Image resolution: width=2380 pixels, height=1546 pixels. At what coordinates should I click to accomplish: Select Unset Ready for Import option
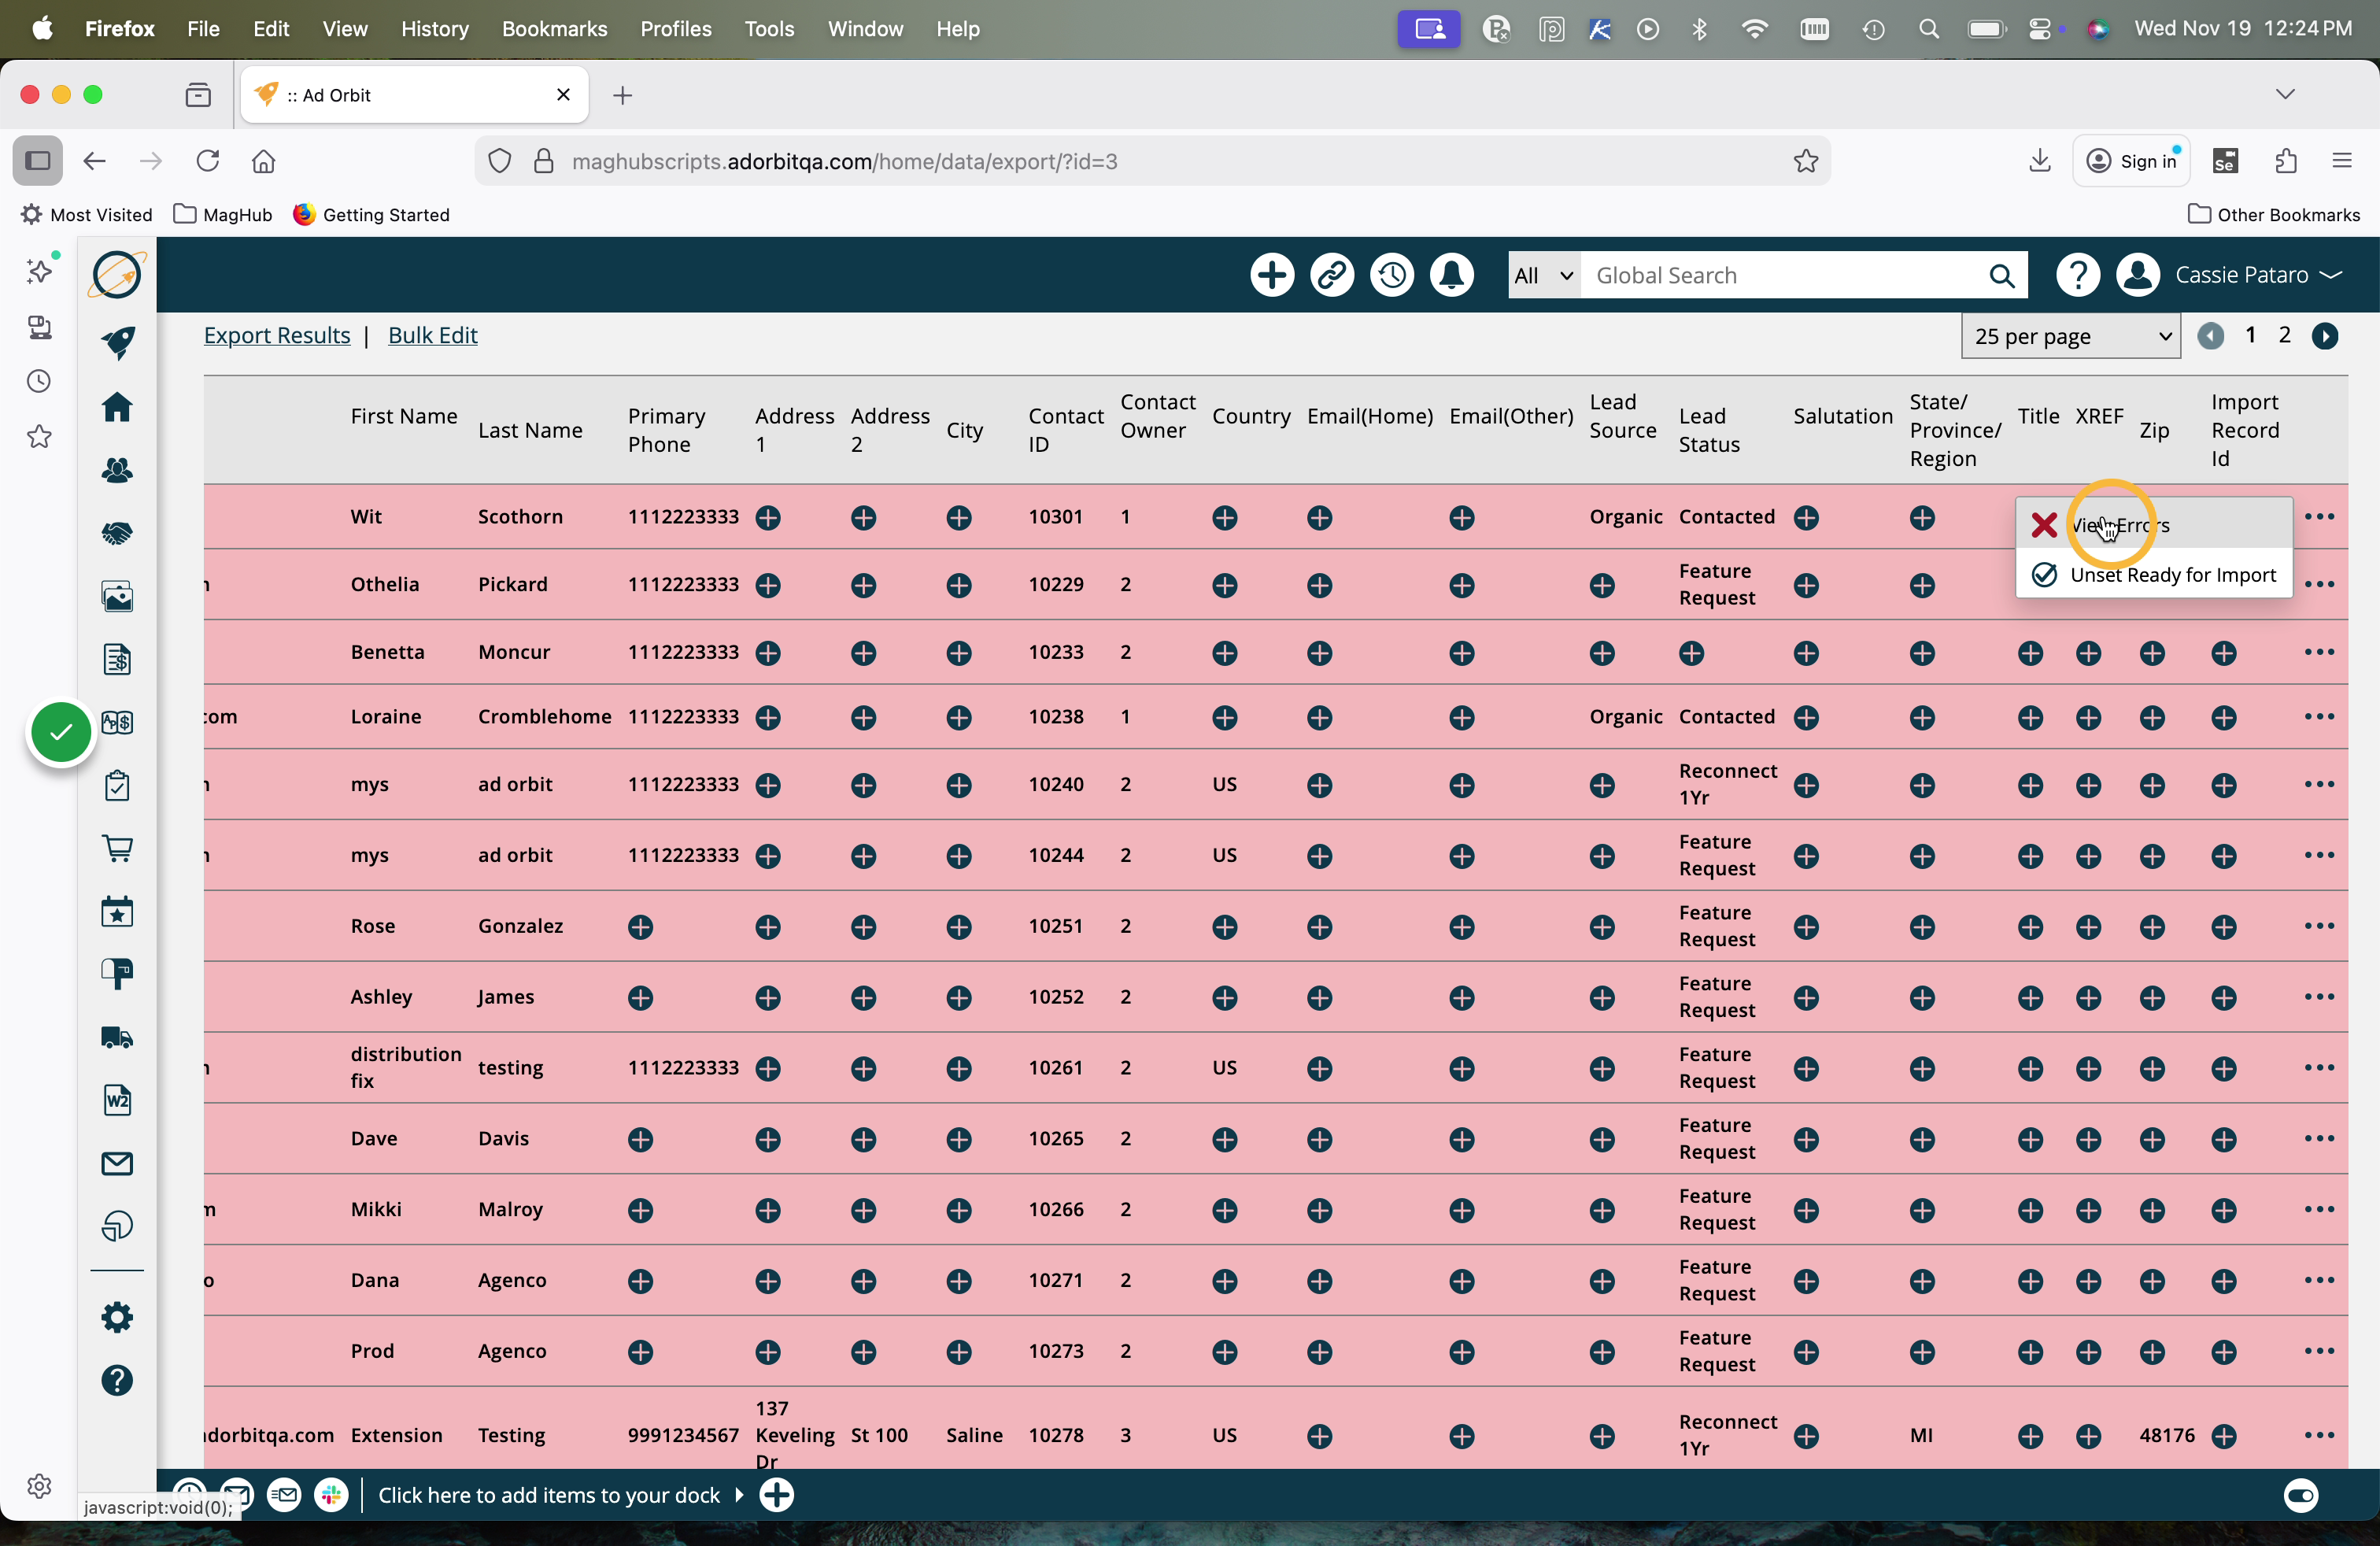(2172, 575)
